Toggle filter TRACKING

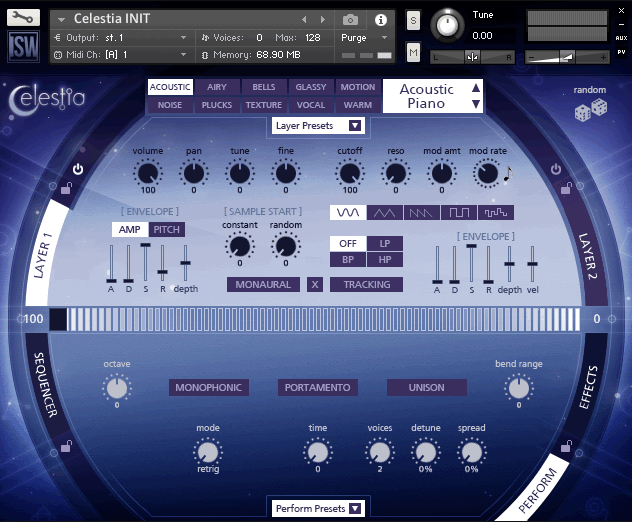(366, 285)
